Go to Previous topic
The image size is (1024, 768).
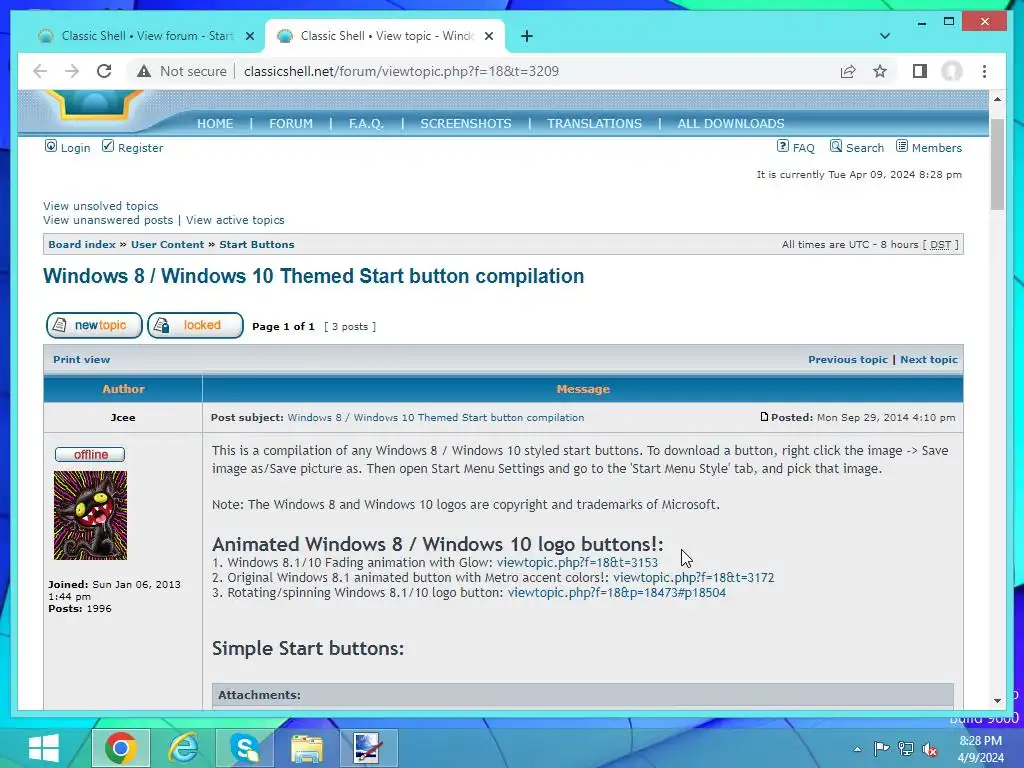tap(848, 359)
